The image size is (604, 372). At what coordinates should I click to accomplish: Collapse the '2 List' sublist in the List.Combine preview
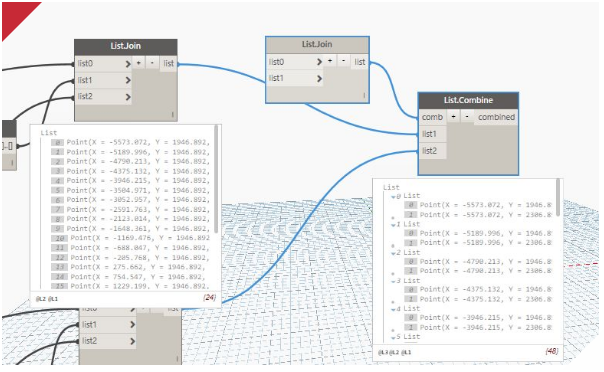394,253
